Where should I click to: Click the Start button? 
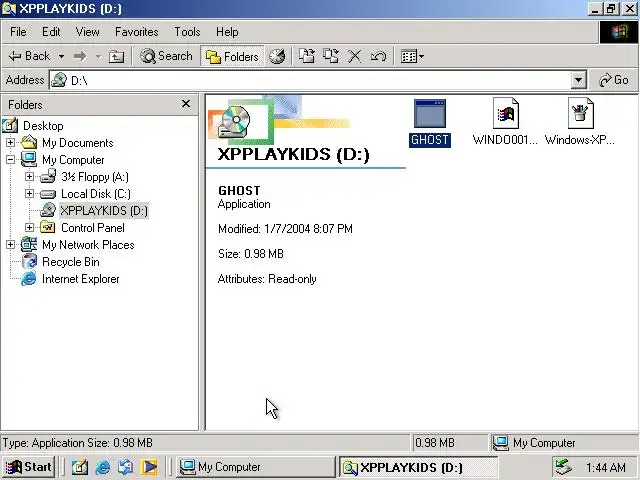(x=29, y=467)
